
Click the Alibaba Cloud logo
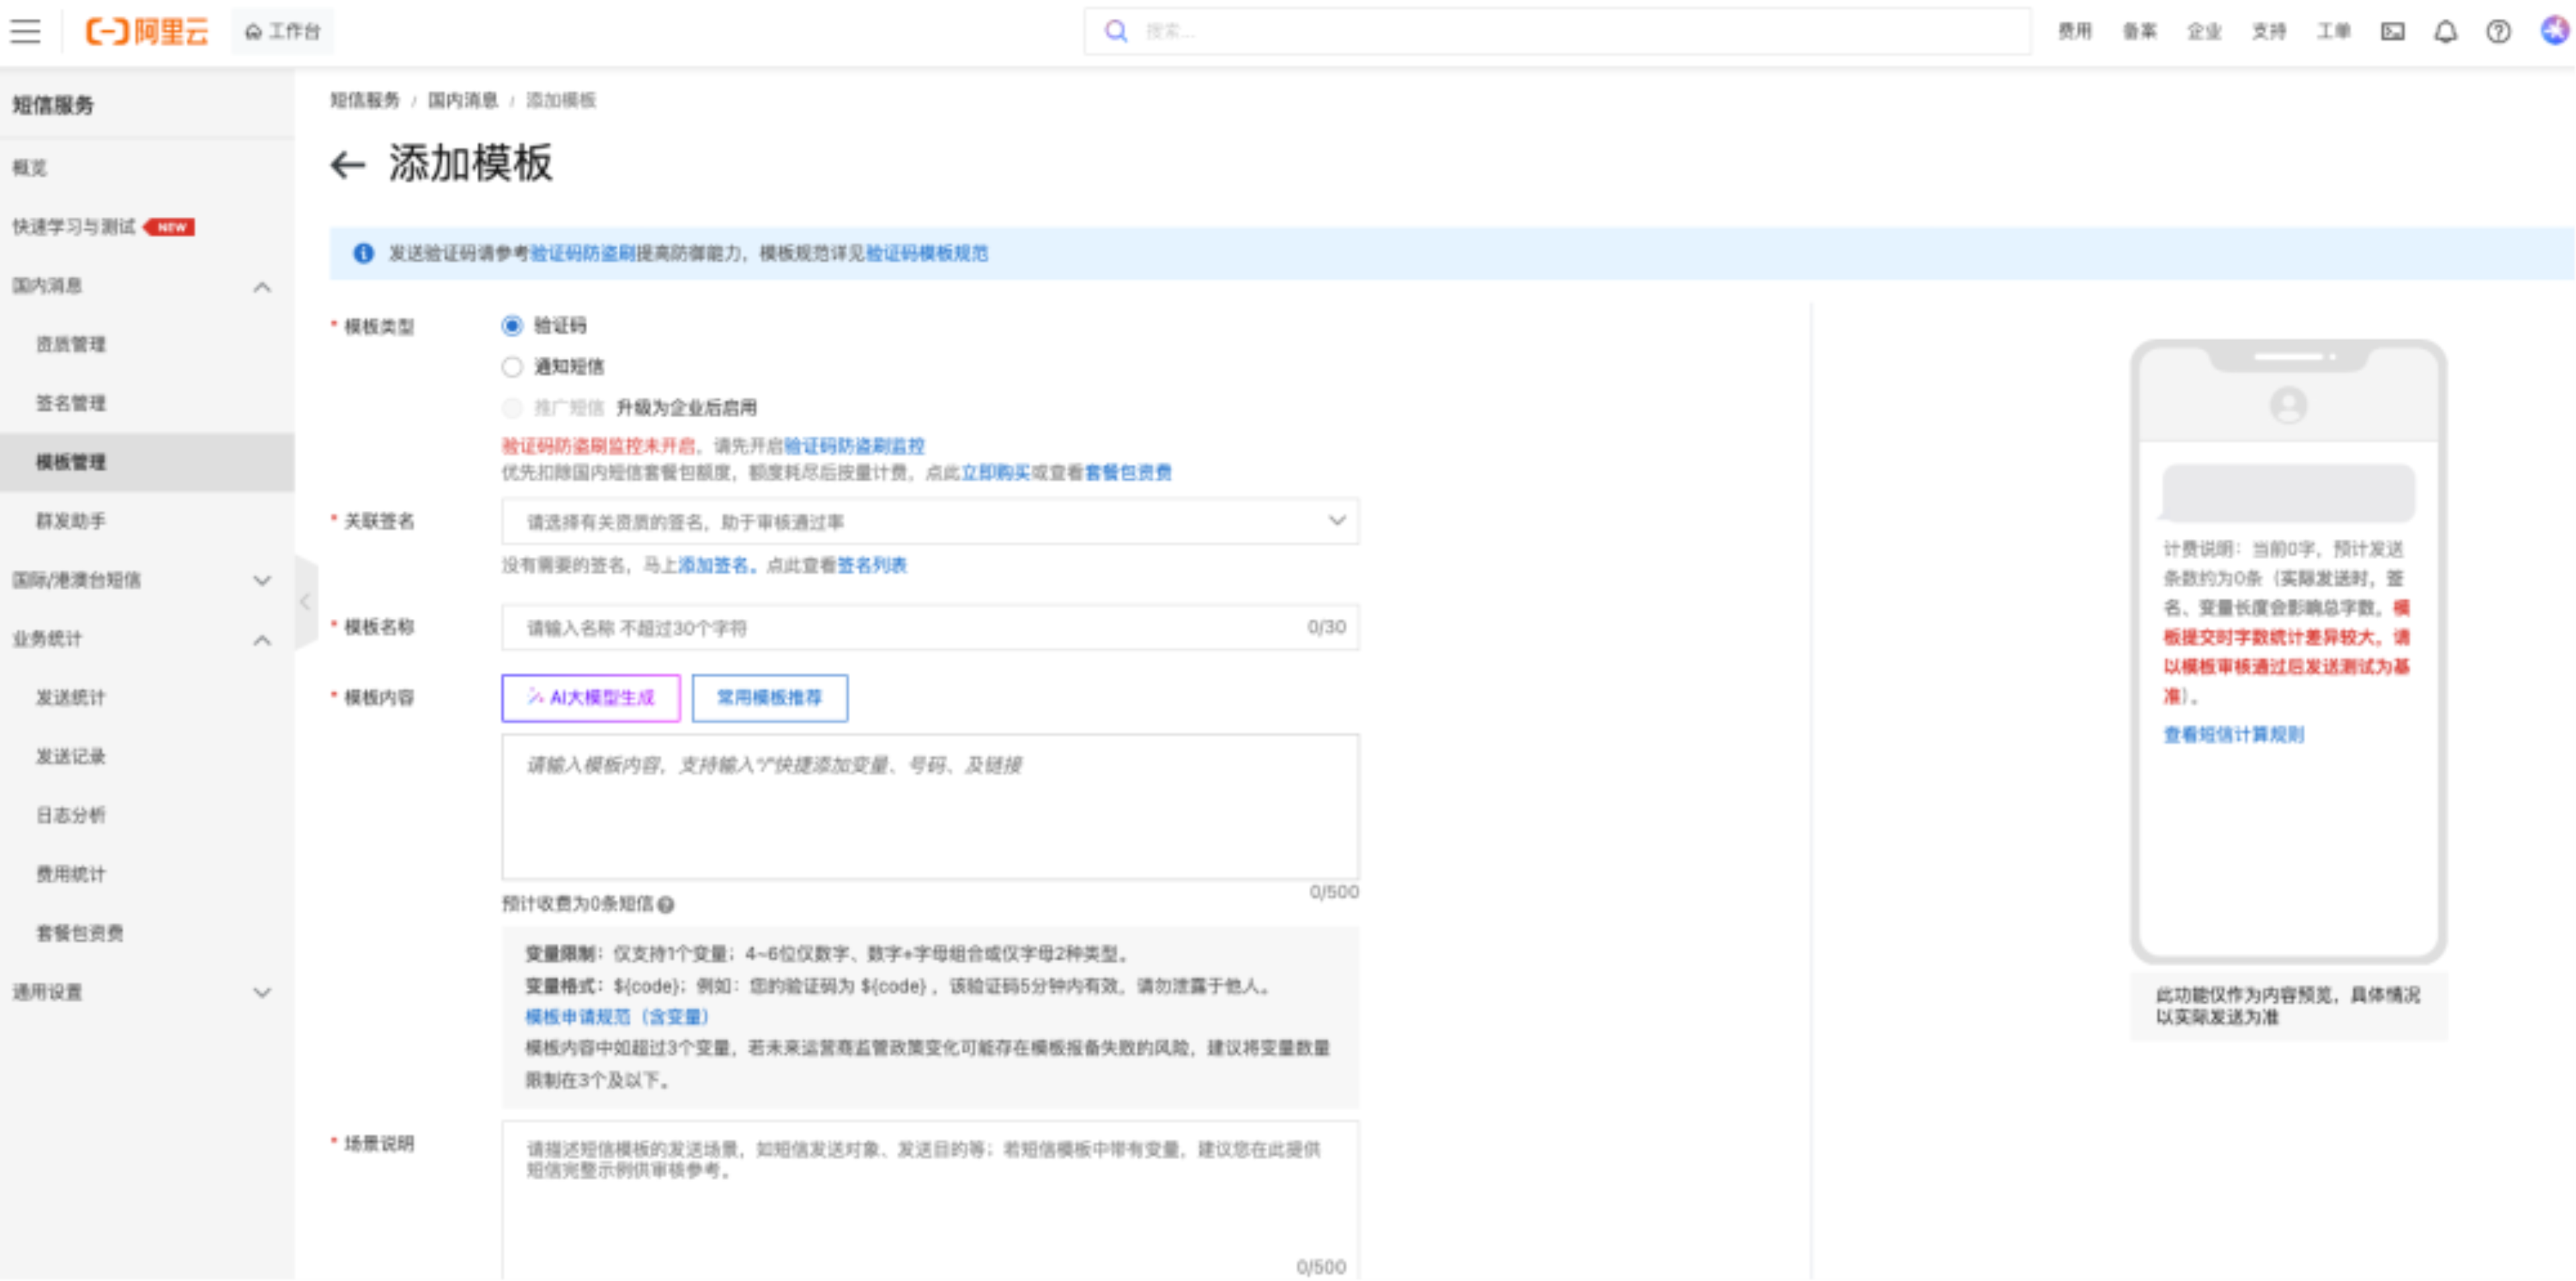[x=147, y=32]
